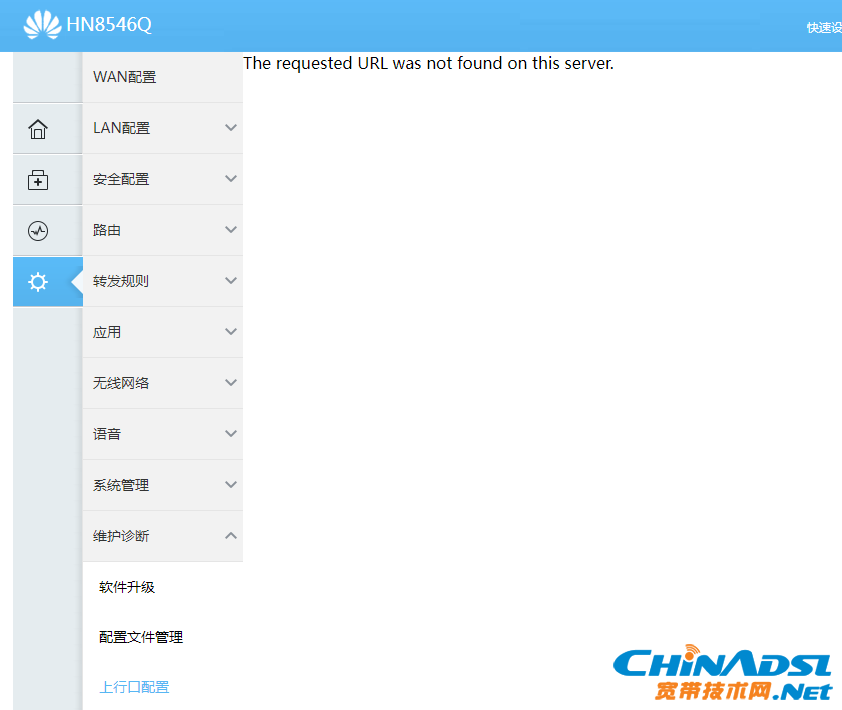Expand the 系统管理 chevron
This screenshot has width=842, height=710.
[231, 485]
